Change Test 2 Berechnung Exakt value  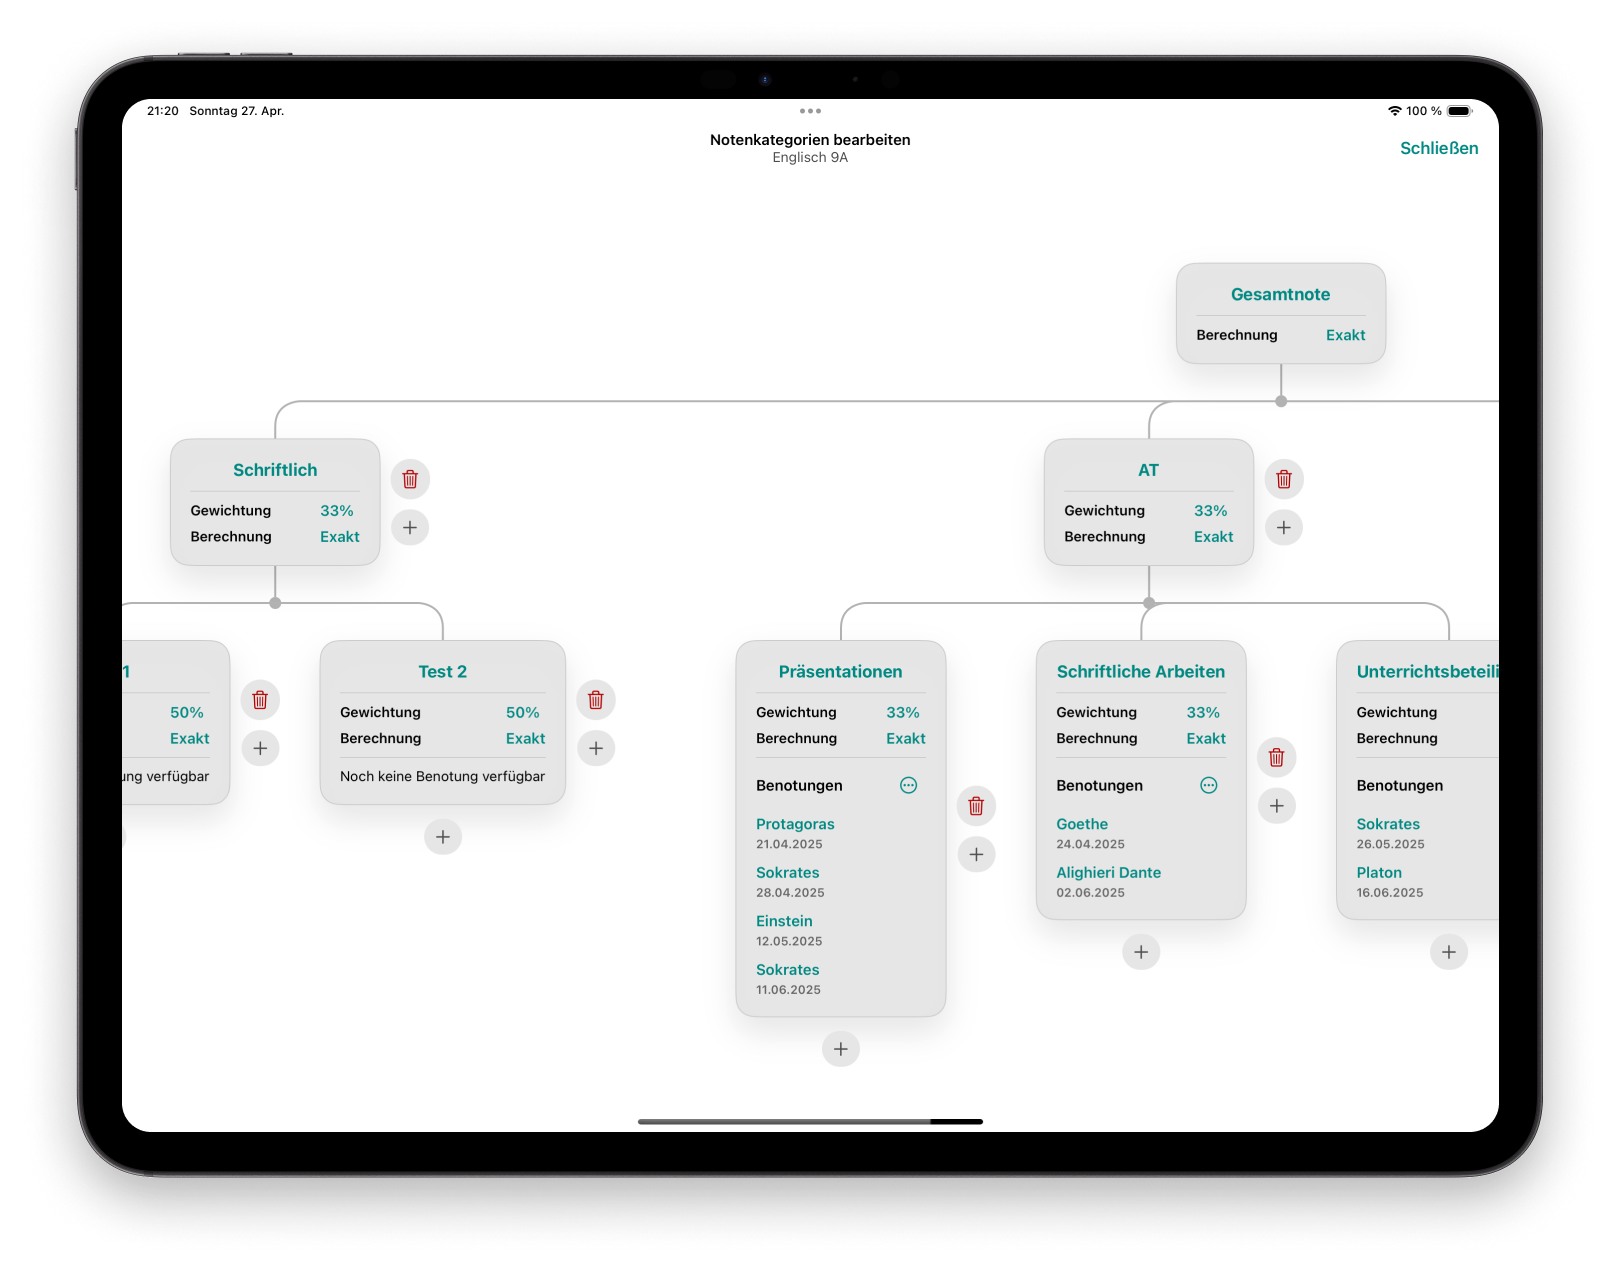[526, 738]
